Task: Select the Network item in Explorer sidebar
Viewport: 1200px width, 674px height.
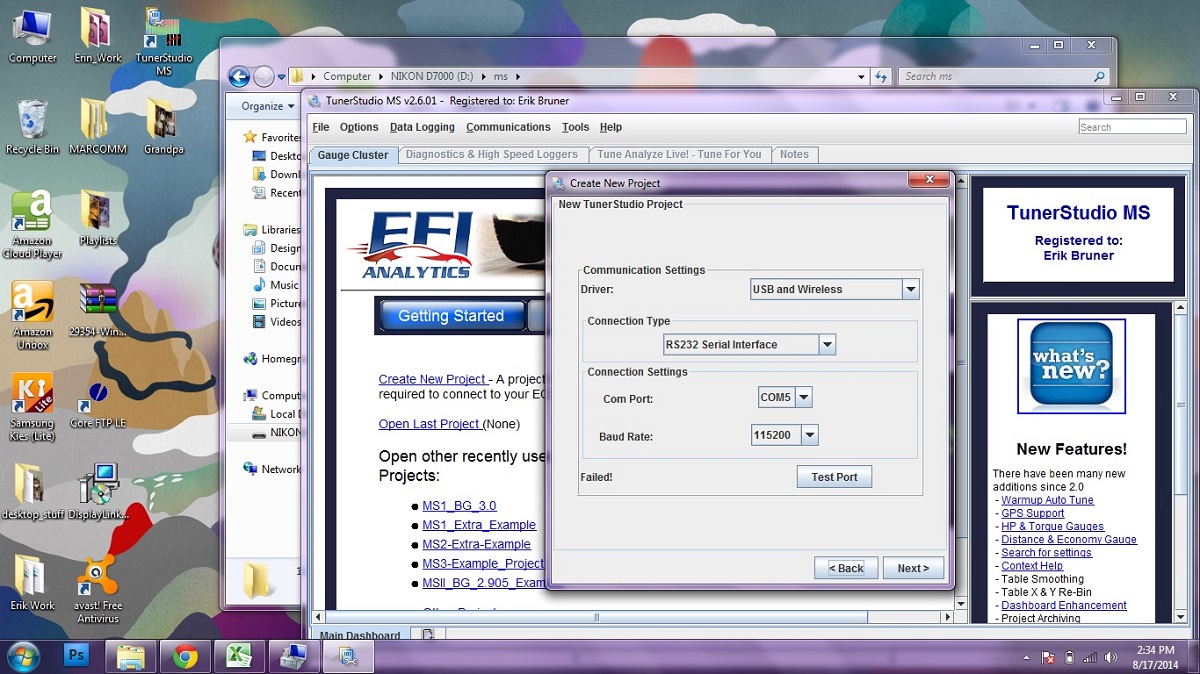Action: (272, 469)
